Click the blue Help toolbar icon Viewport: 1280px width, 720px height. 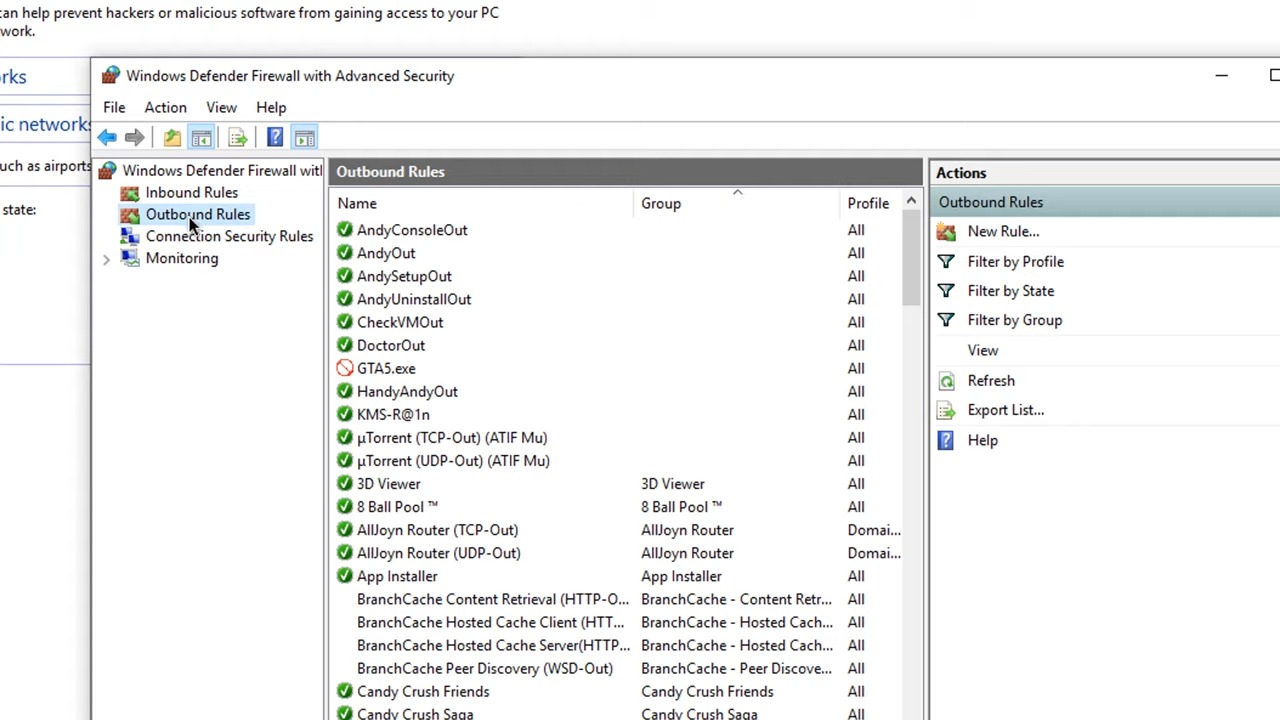click(275, 138)
